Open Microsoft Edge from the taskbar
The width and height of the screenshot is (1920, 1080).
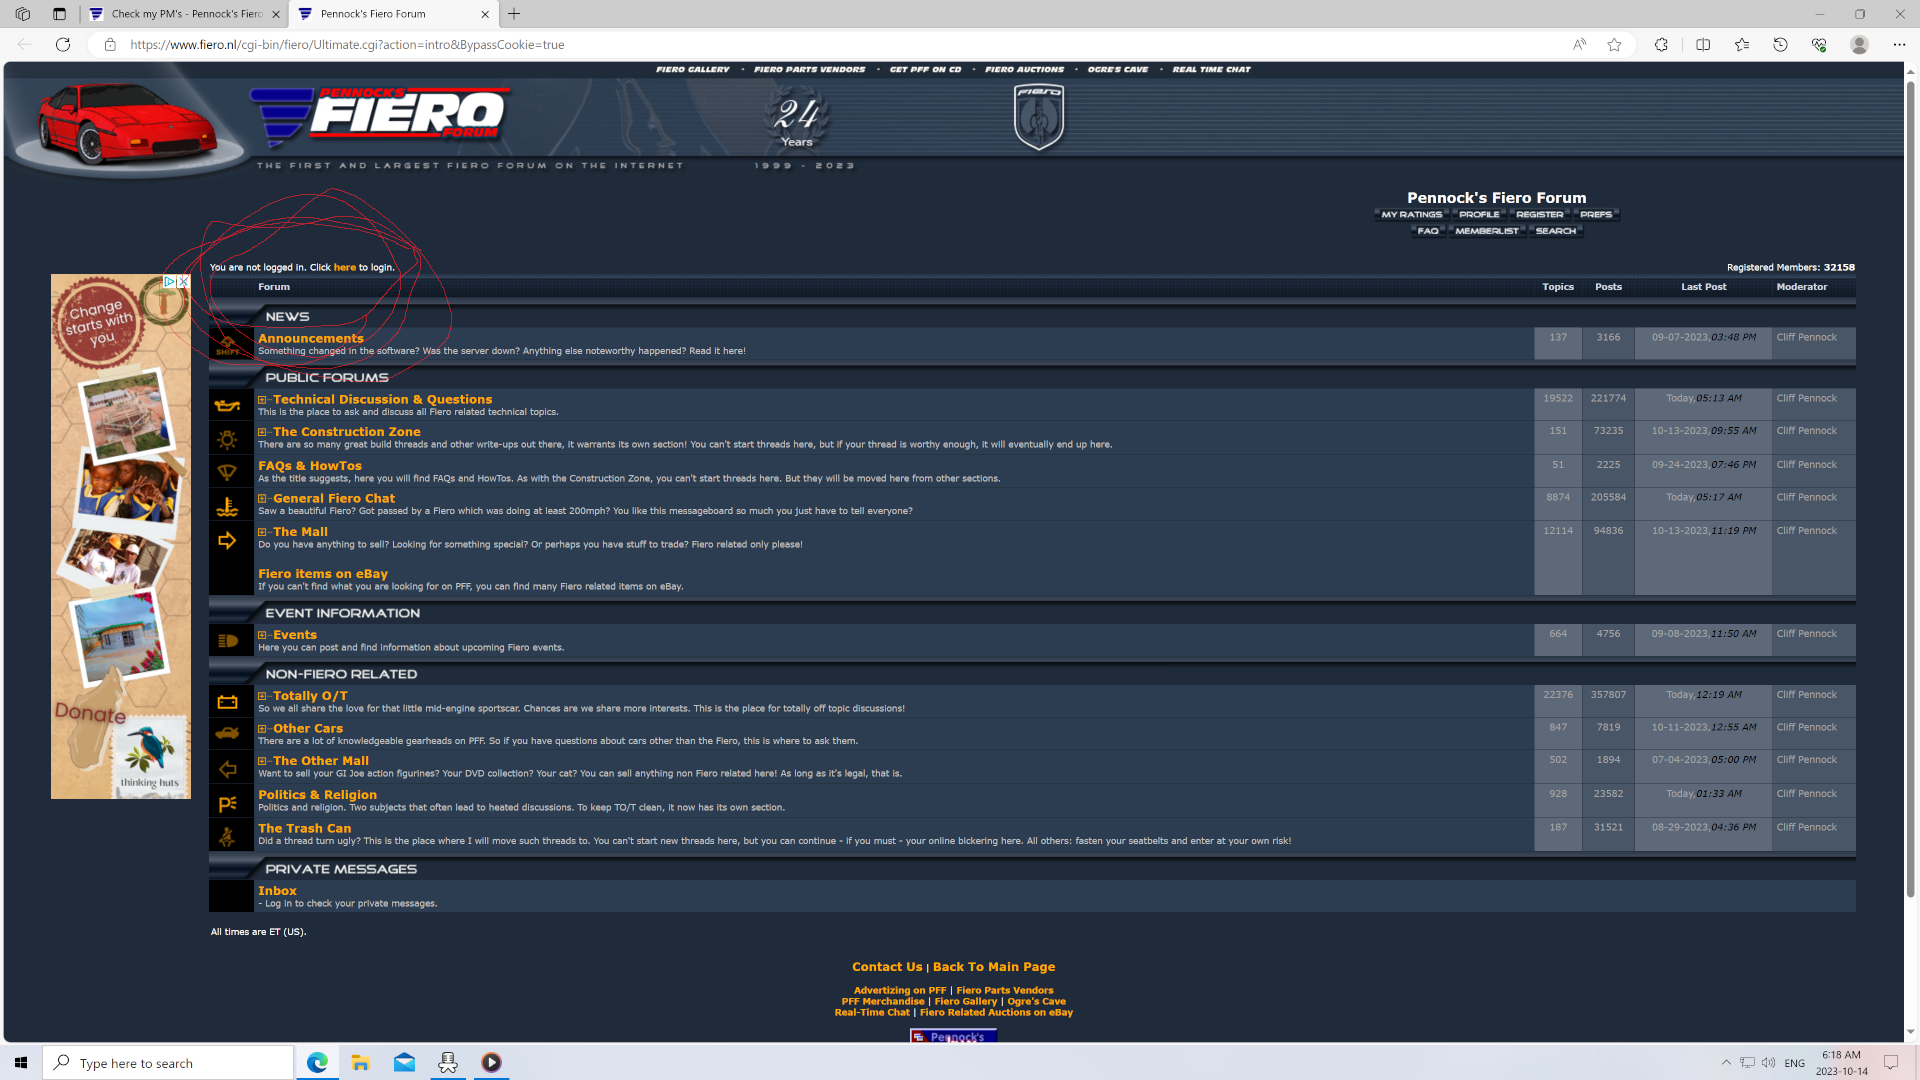pyautogui.click(x=317, y=1062)
